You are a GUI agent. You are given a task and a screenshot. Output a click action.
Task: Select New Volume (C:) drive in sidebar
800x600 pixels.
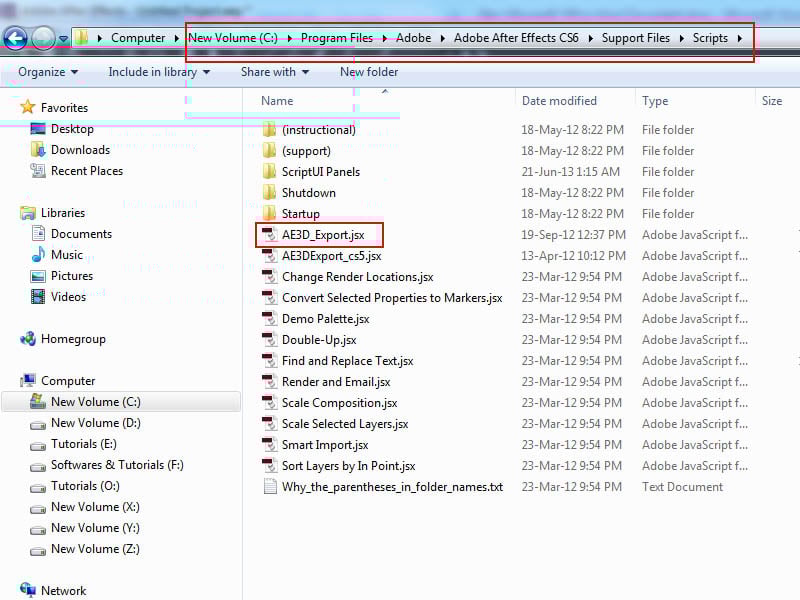pyautogui.click(x=121, y=402)
